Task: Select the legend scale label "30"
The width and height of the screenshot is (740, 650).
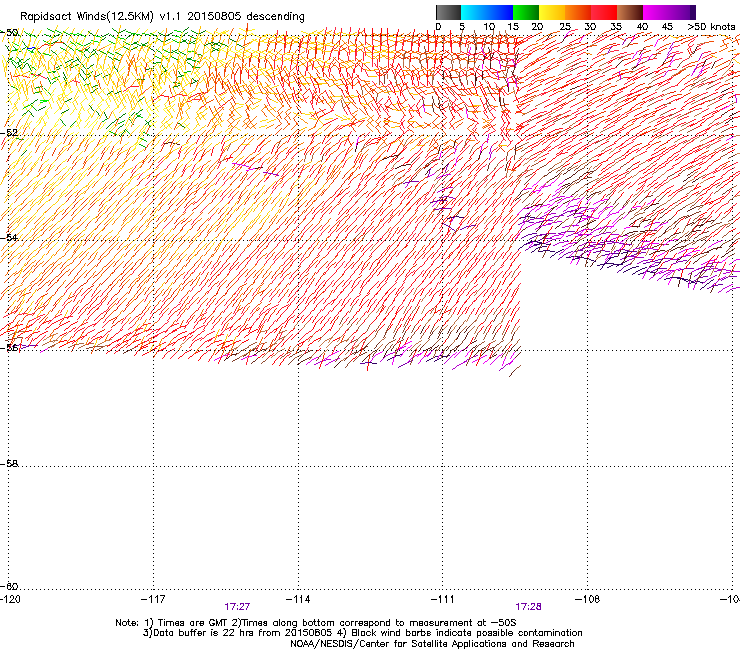Action: tap(590, 26)
